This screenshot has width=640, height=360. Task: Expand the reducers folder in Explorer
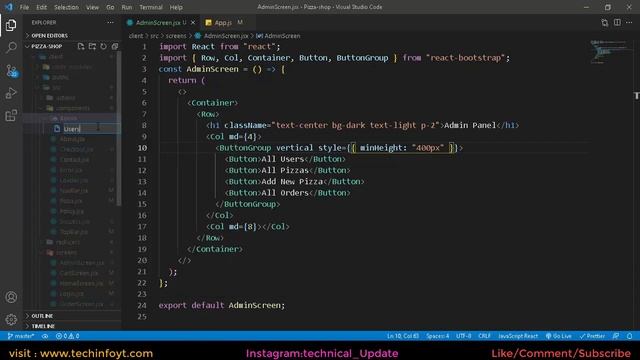click(68, 242)
